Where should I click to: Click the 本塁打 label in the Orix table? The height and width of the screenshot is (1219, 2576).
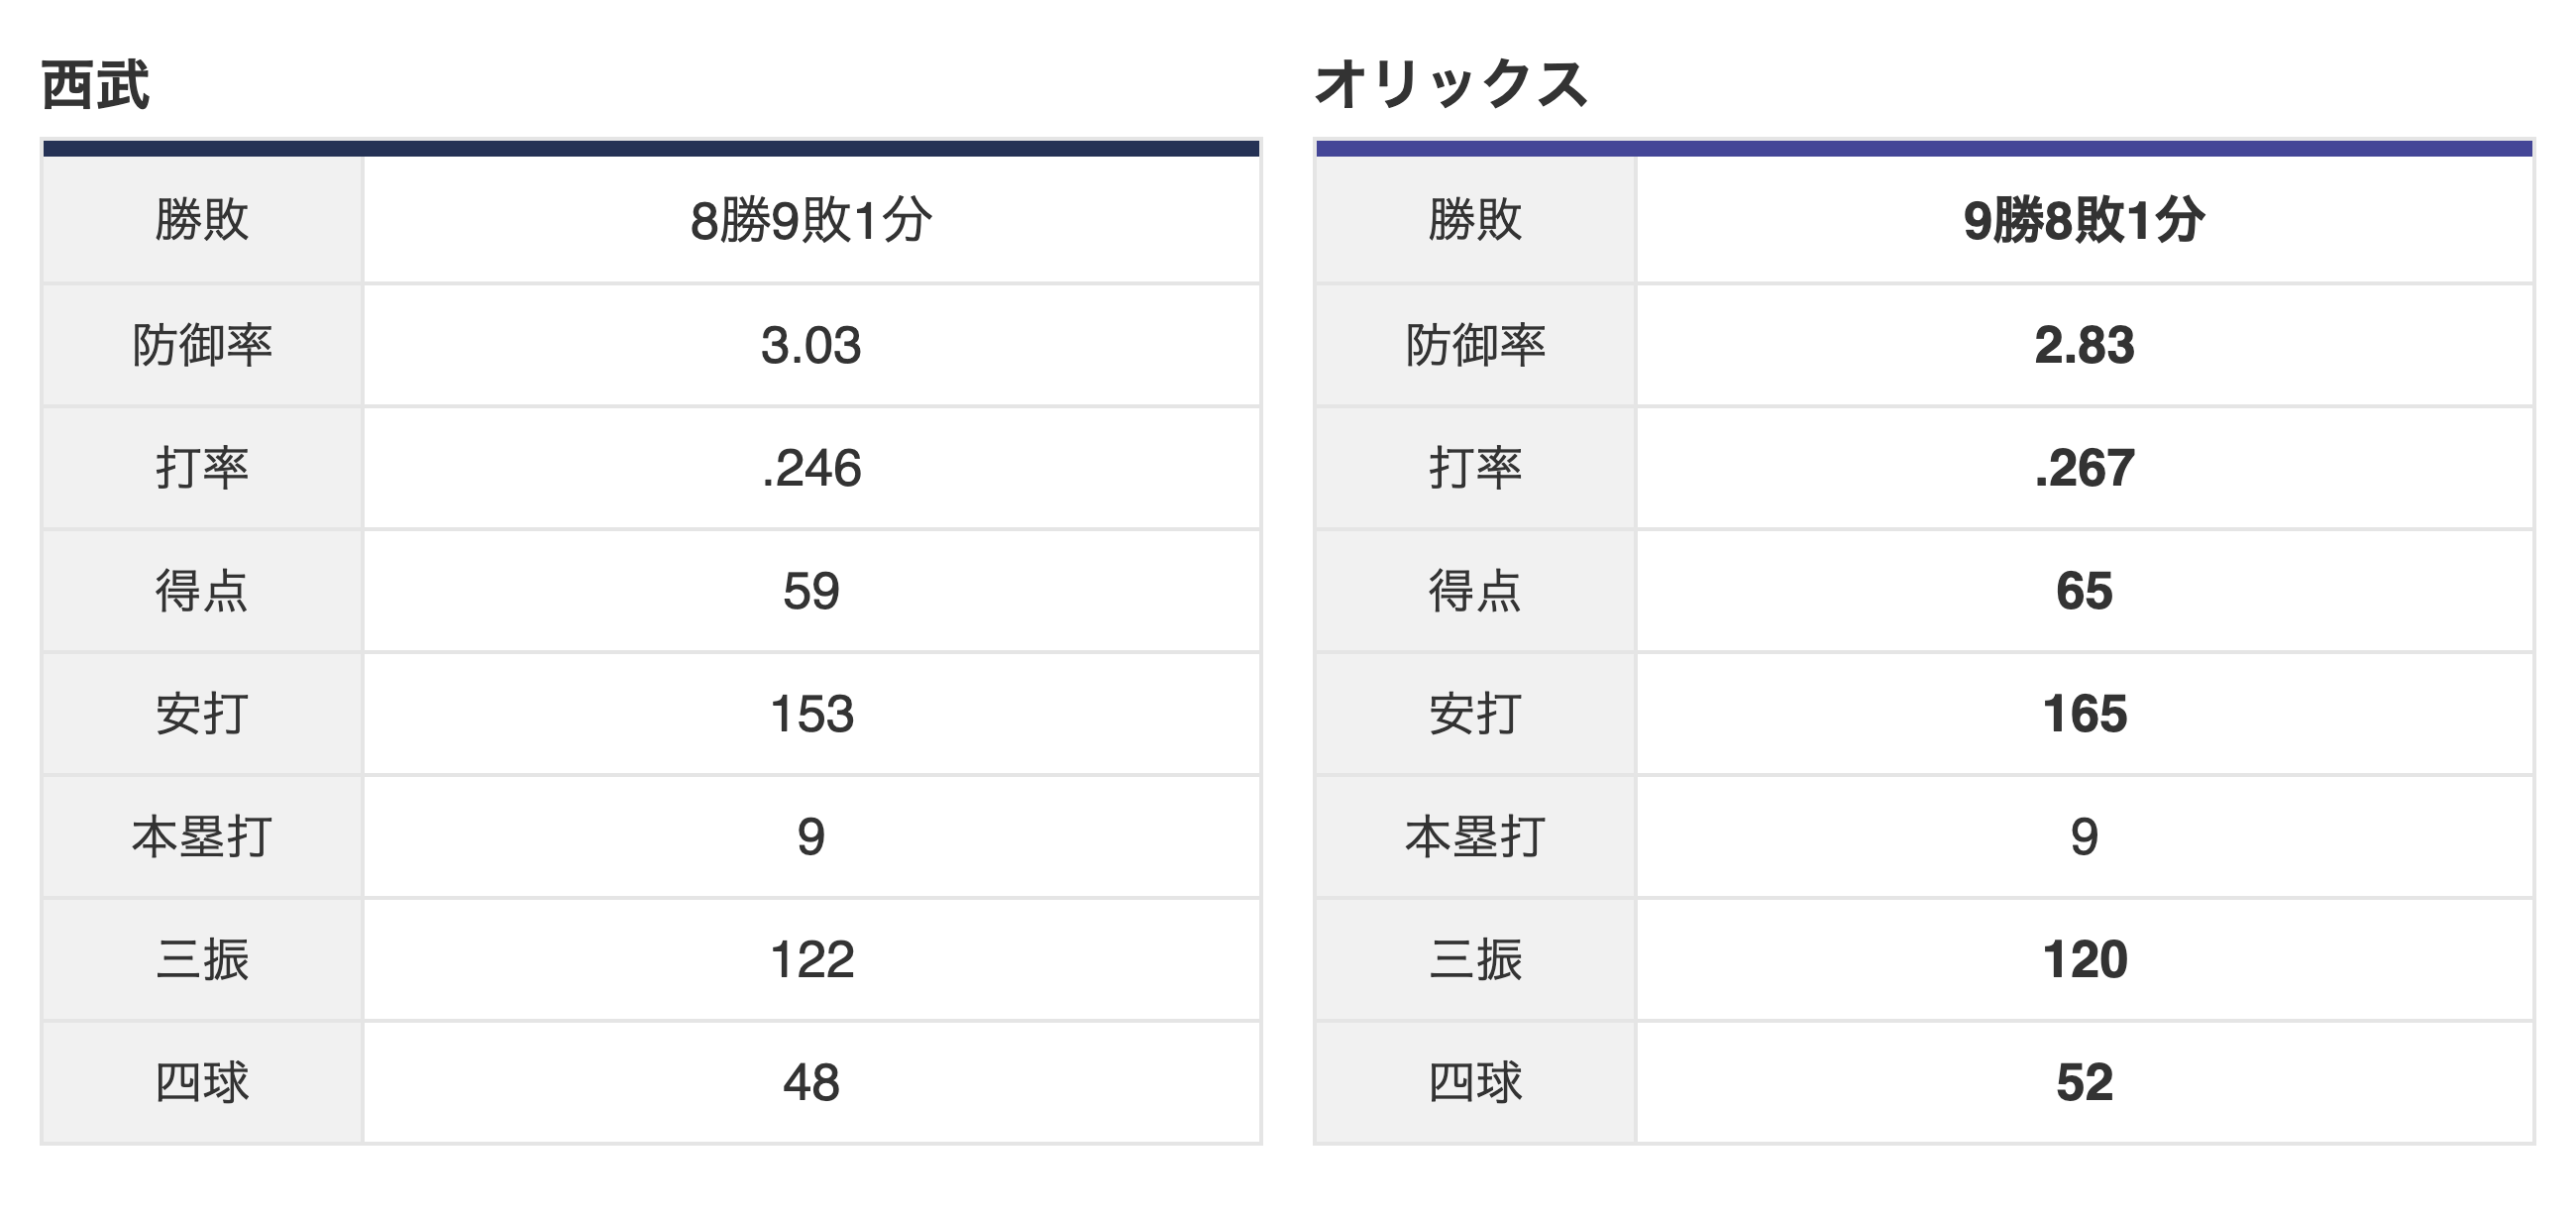tap(1475, 837)
